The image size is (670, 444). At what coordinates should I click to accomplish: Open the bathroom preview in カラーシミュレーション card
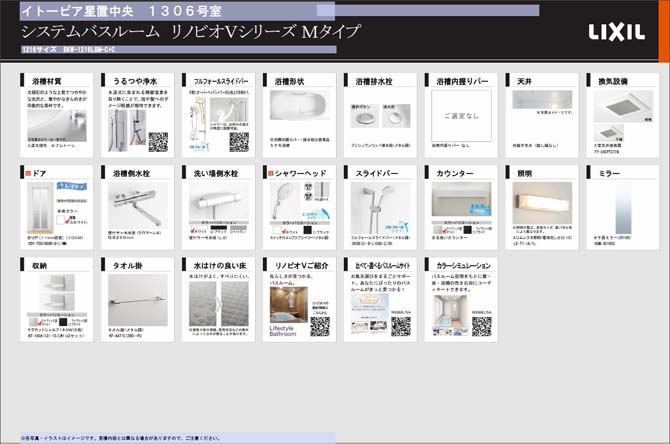tap(450, 315)
